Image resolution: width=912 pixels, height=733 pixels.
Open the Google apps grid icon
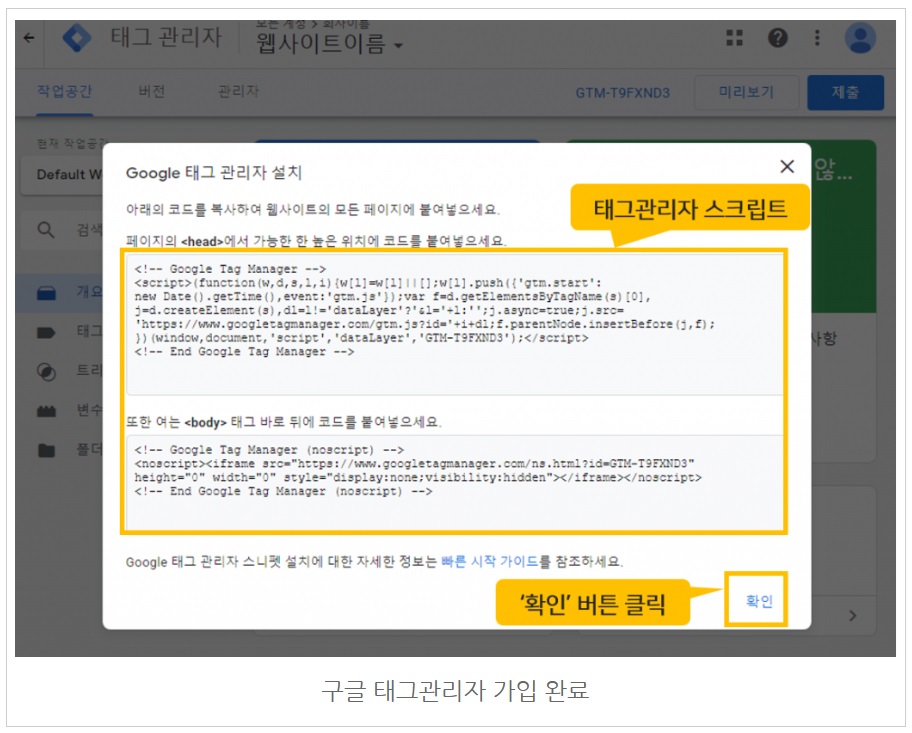[735, 38]
